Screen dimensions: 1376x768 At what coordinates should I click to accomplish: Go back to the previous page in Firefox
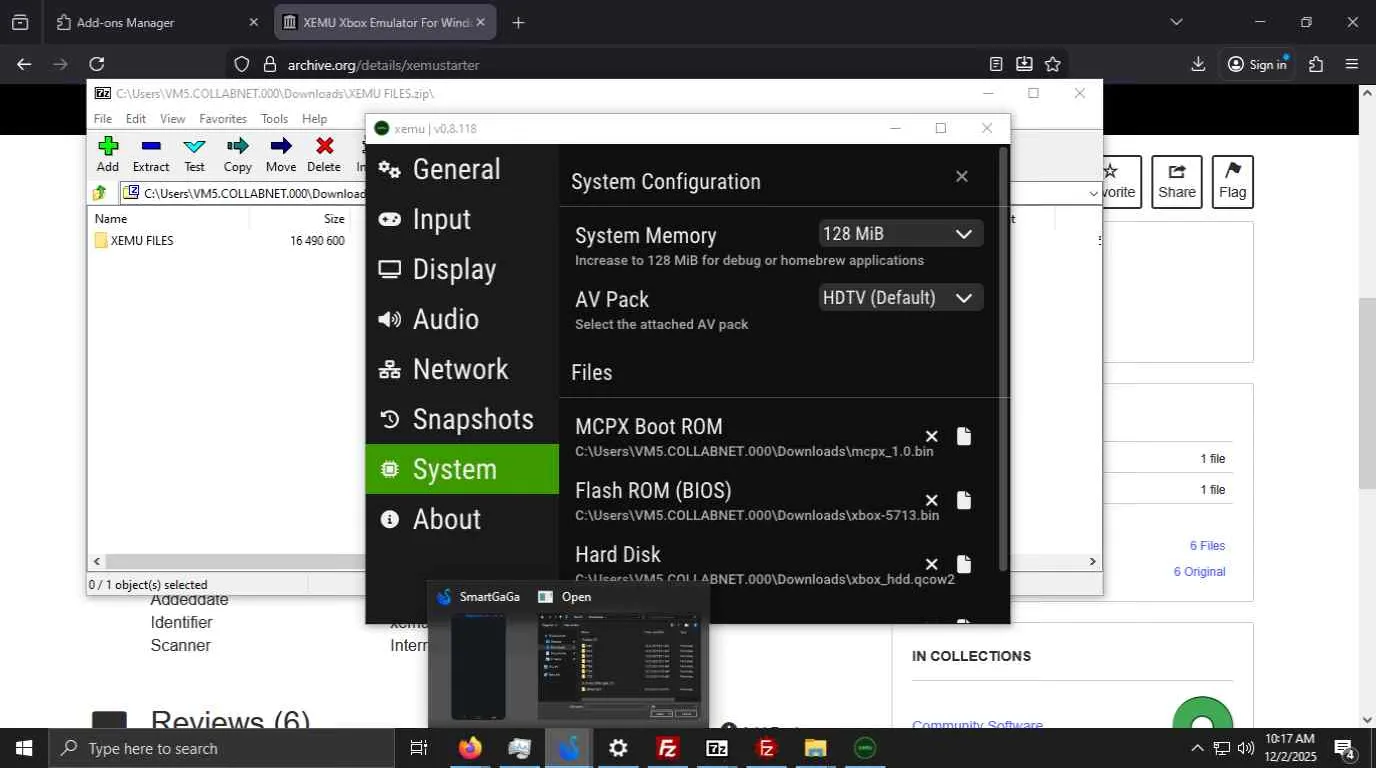click(x=24, y=64)
